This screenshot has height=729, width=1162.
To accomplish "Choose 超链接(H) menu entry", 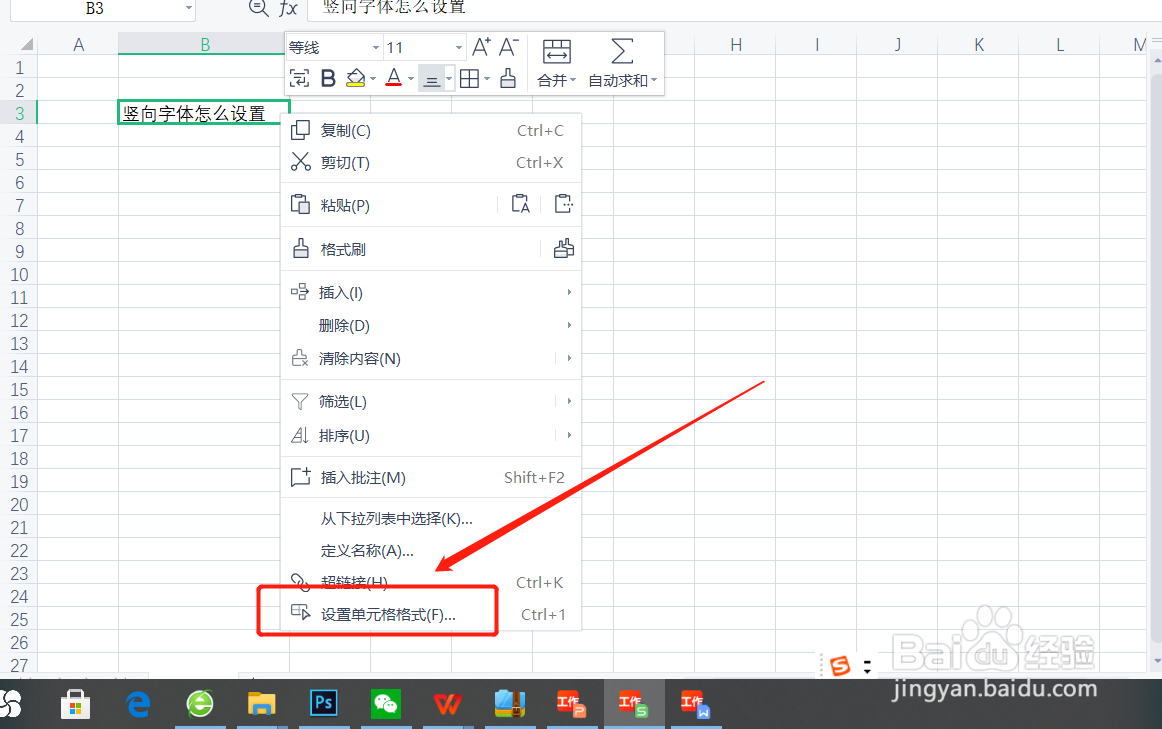I will click(431, 582).
